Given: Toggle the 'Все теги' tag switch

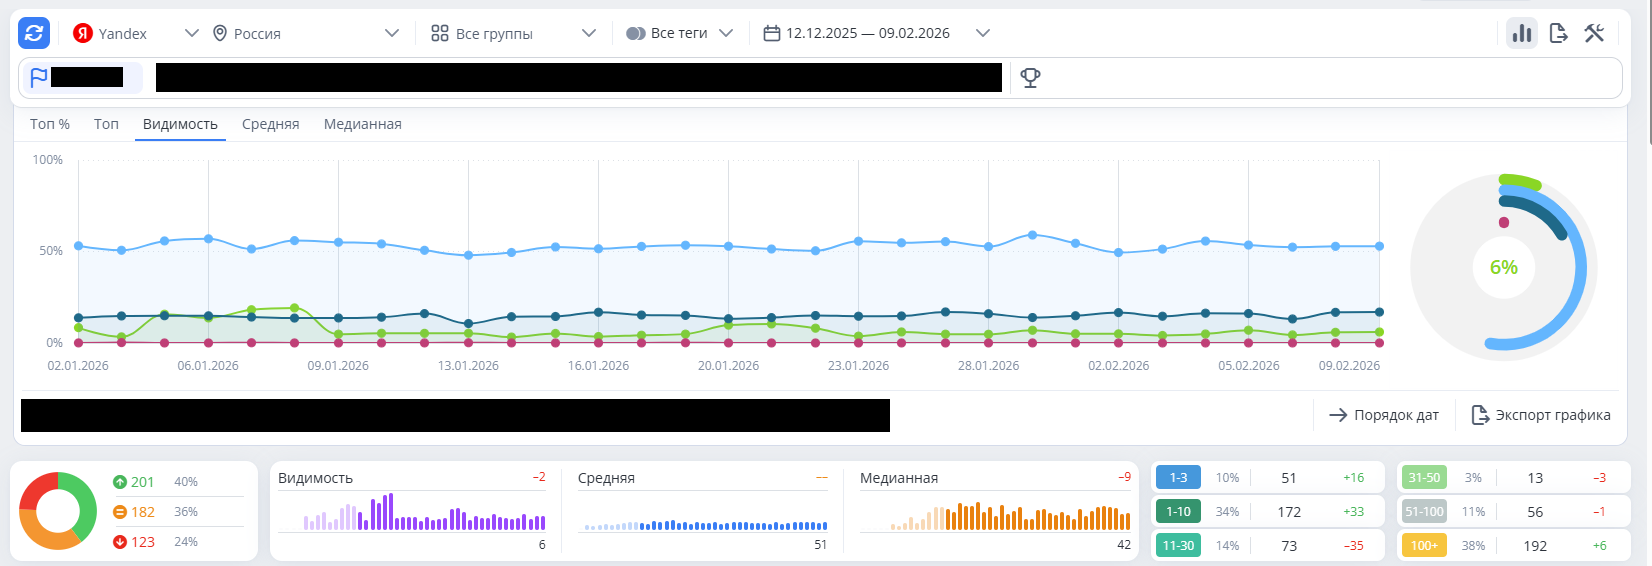Looking at the screenshot, I should 636,33.
